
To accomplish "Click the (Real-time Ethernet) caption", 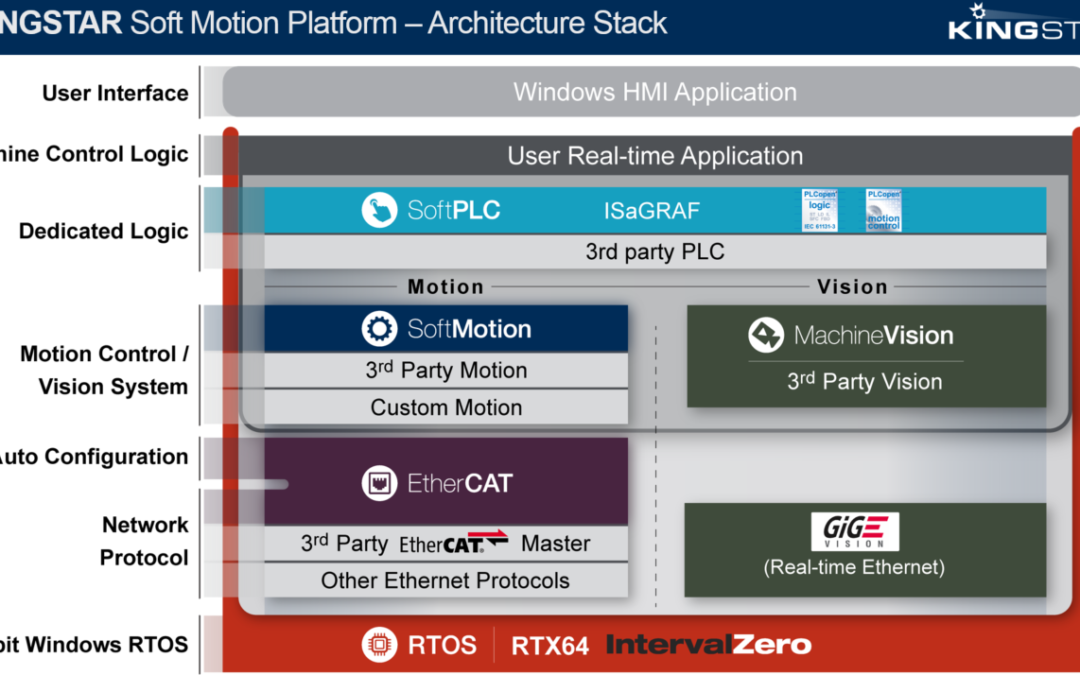I will click(x=854, y=567).
